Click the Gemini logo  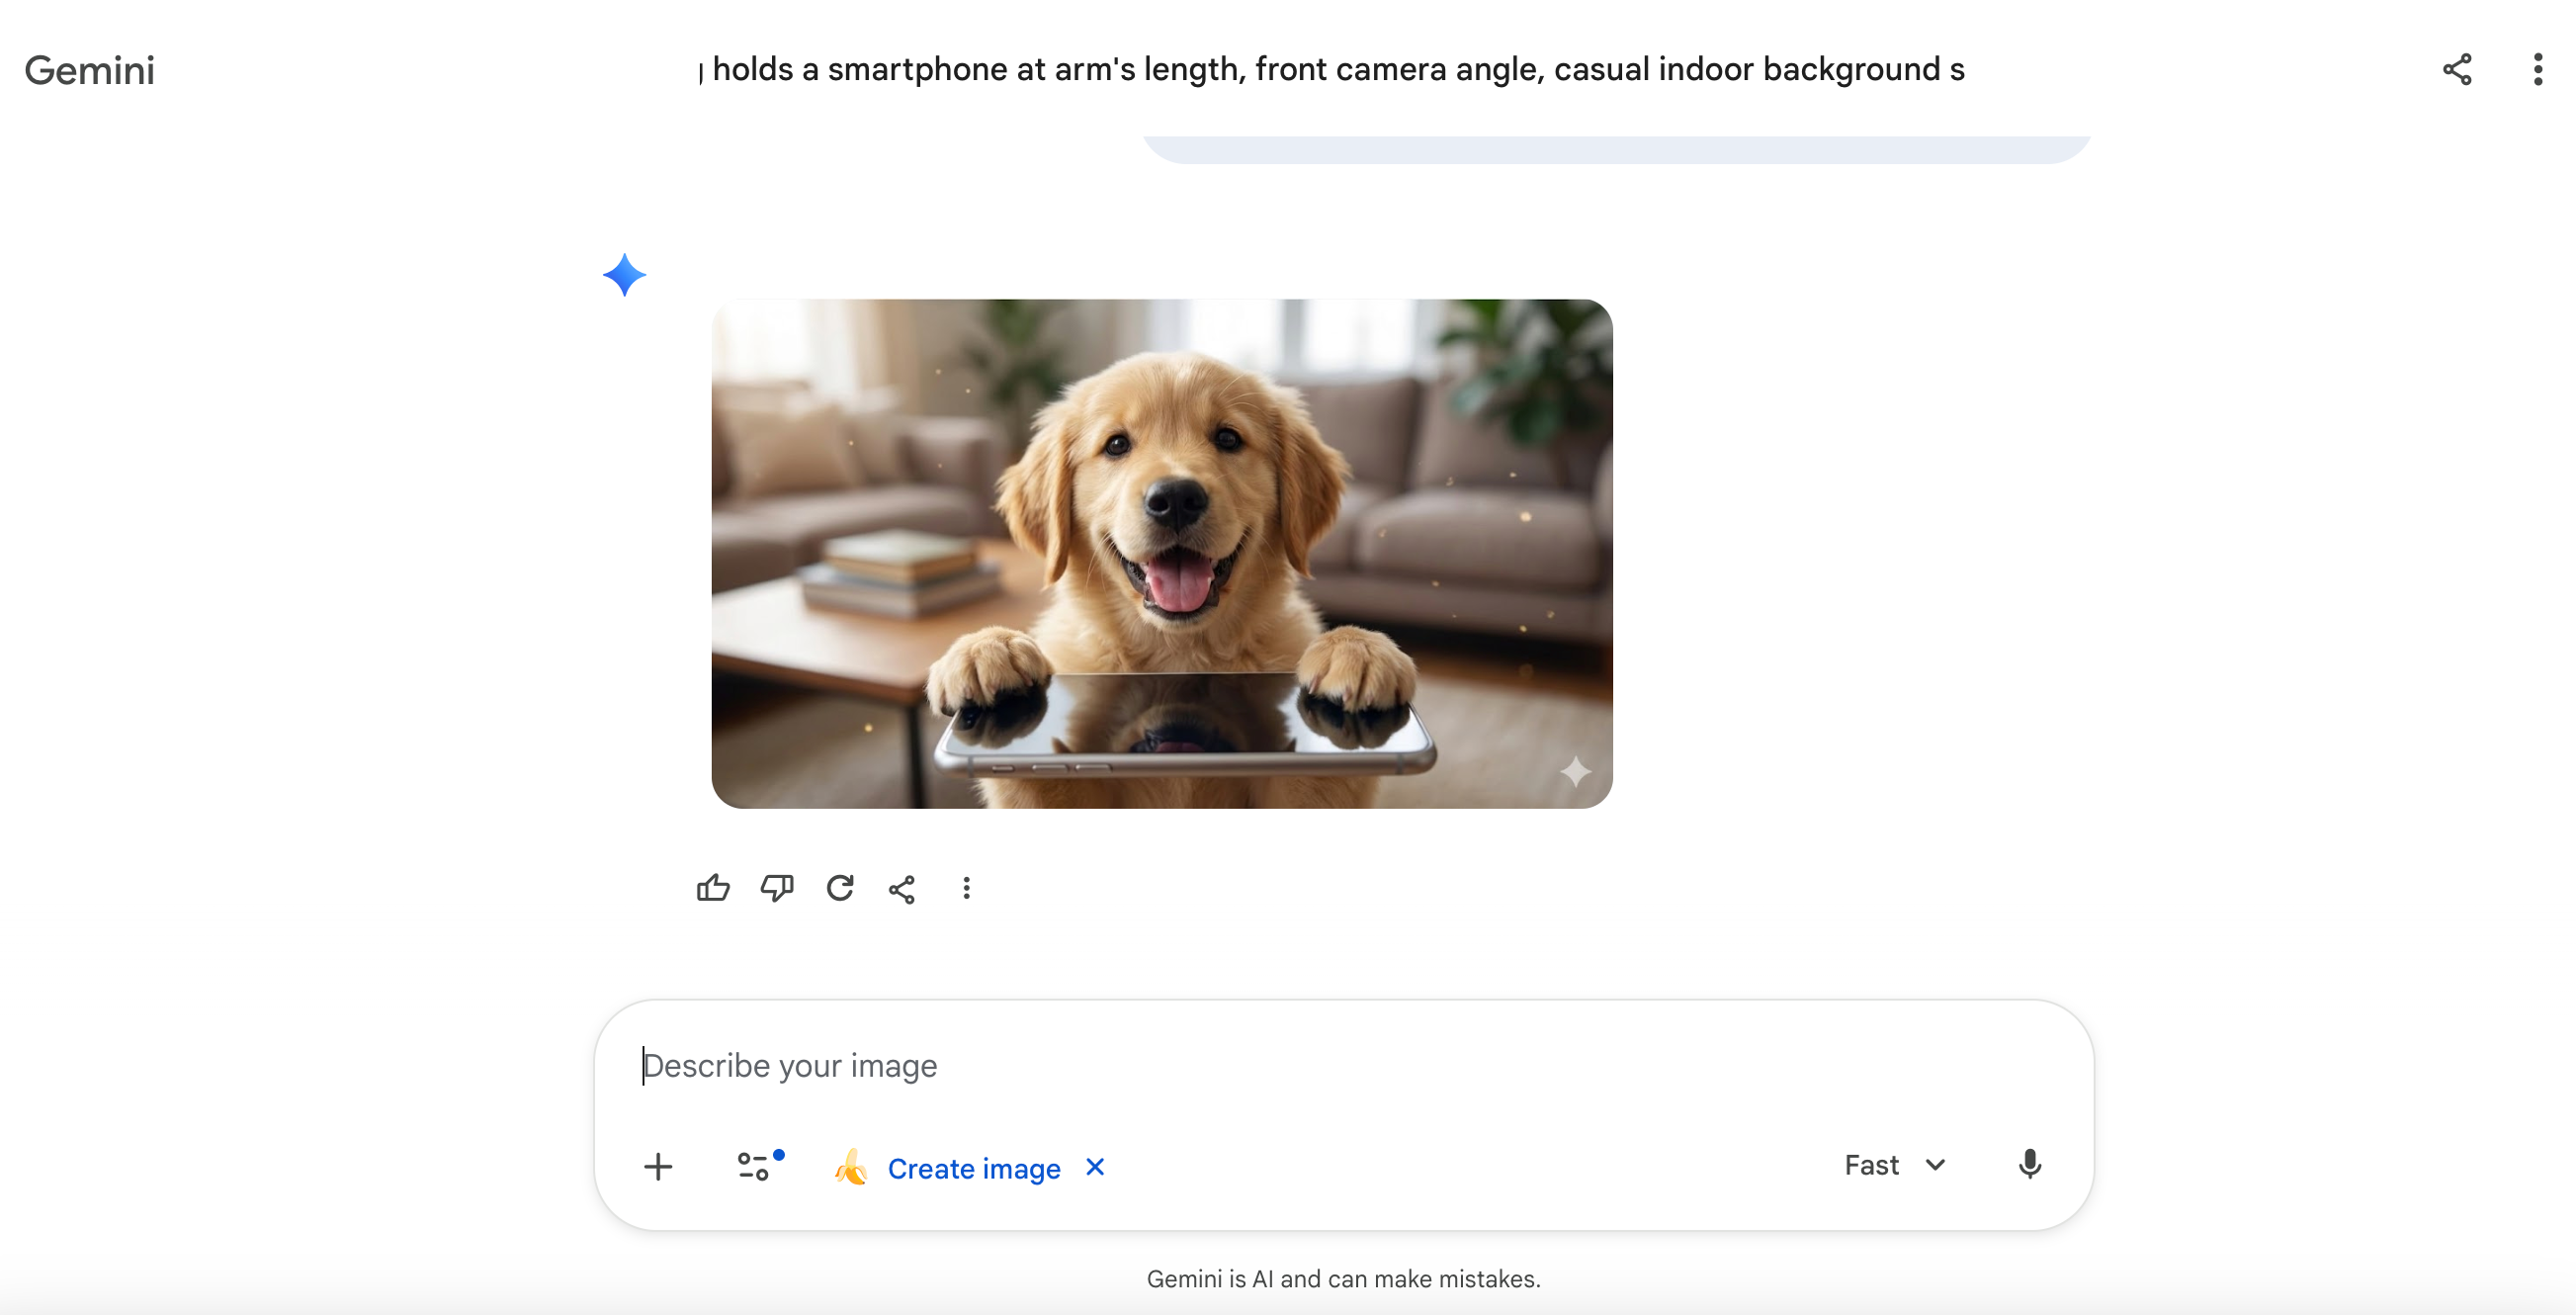coord(89,69)
